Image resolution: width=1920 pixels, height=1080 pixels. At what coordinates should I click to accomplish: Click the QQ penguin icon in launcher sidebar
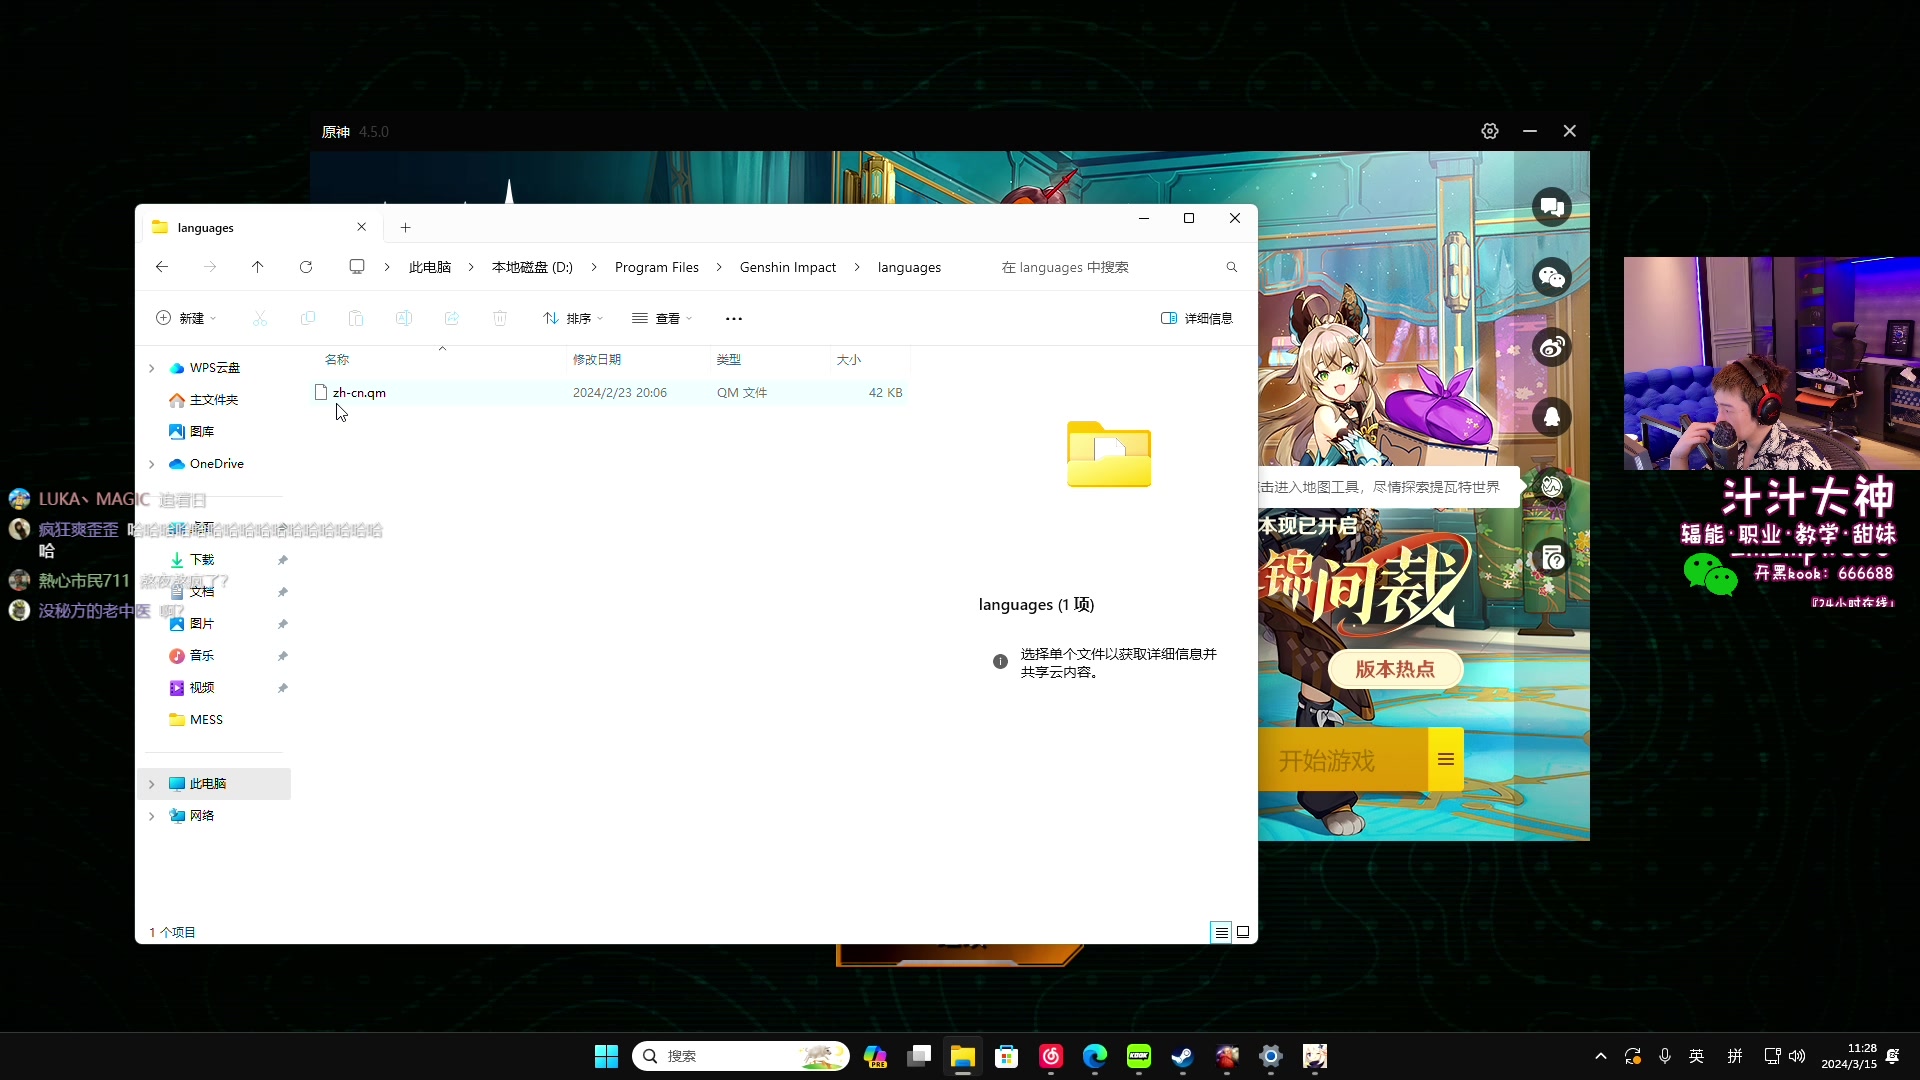(1552, 417)
